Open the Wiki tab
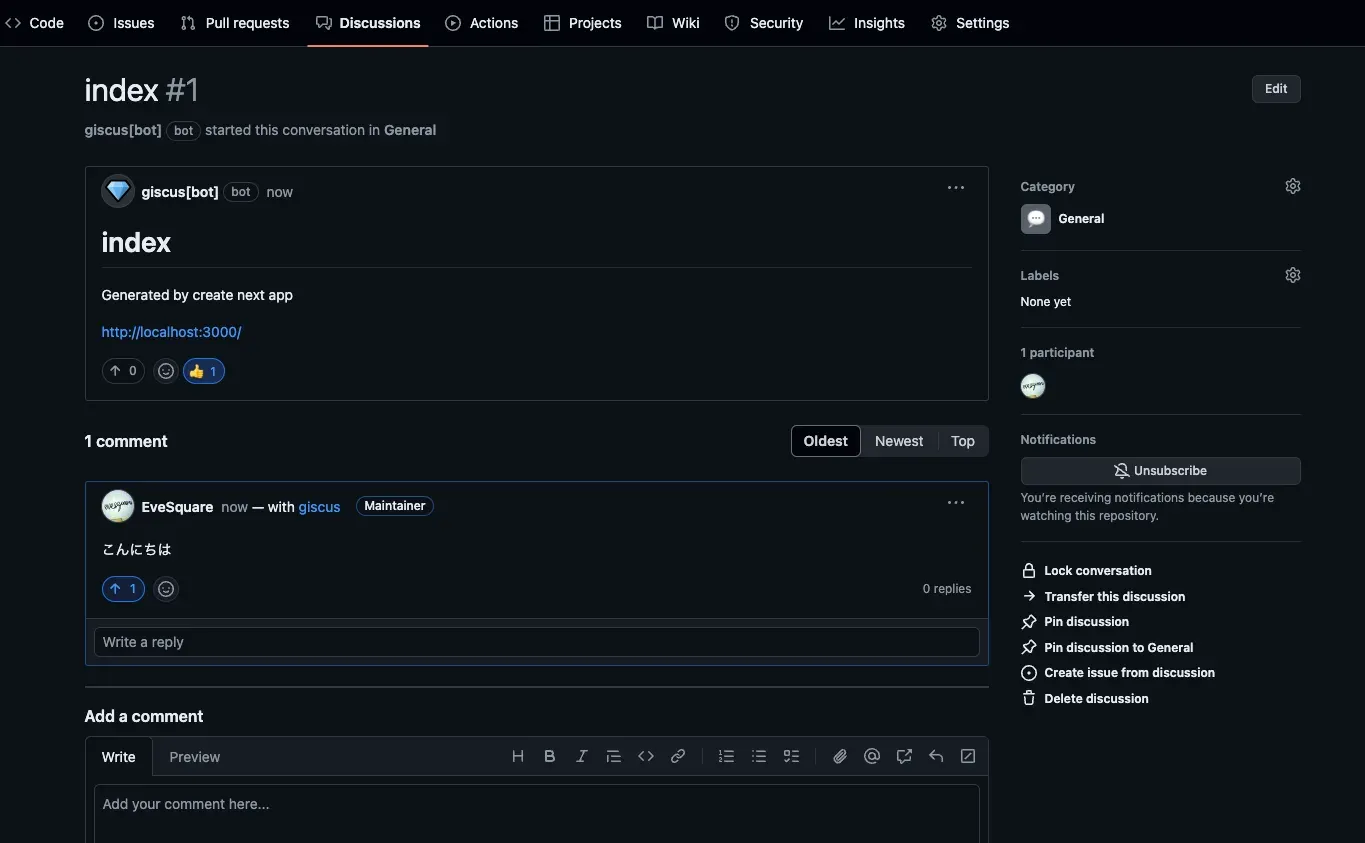This screenshot has height=843, width=1365. click(x=673, y=23)
